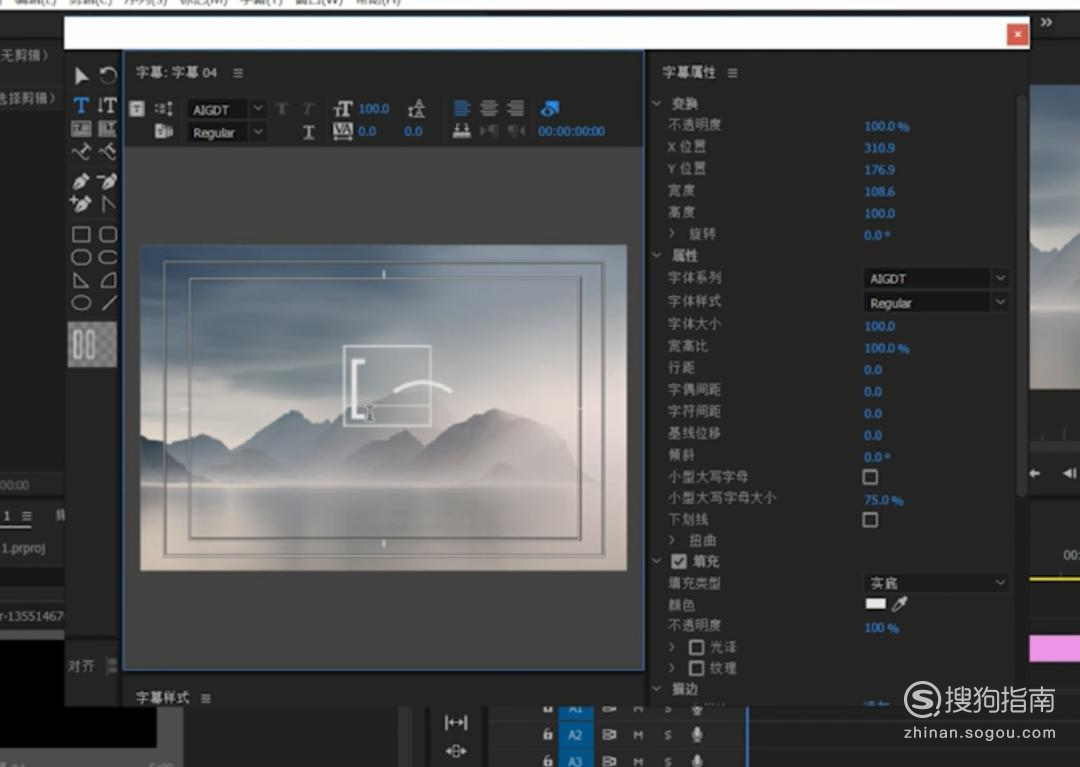Select the Rectangle shape tool
The image size is (1080, 767).
click(x=81, y=234)
